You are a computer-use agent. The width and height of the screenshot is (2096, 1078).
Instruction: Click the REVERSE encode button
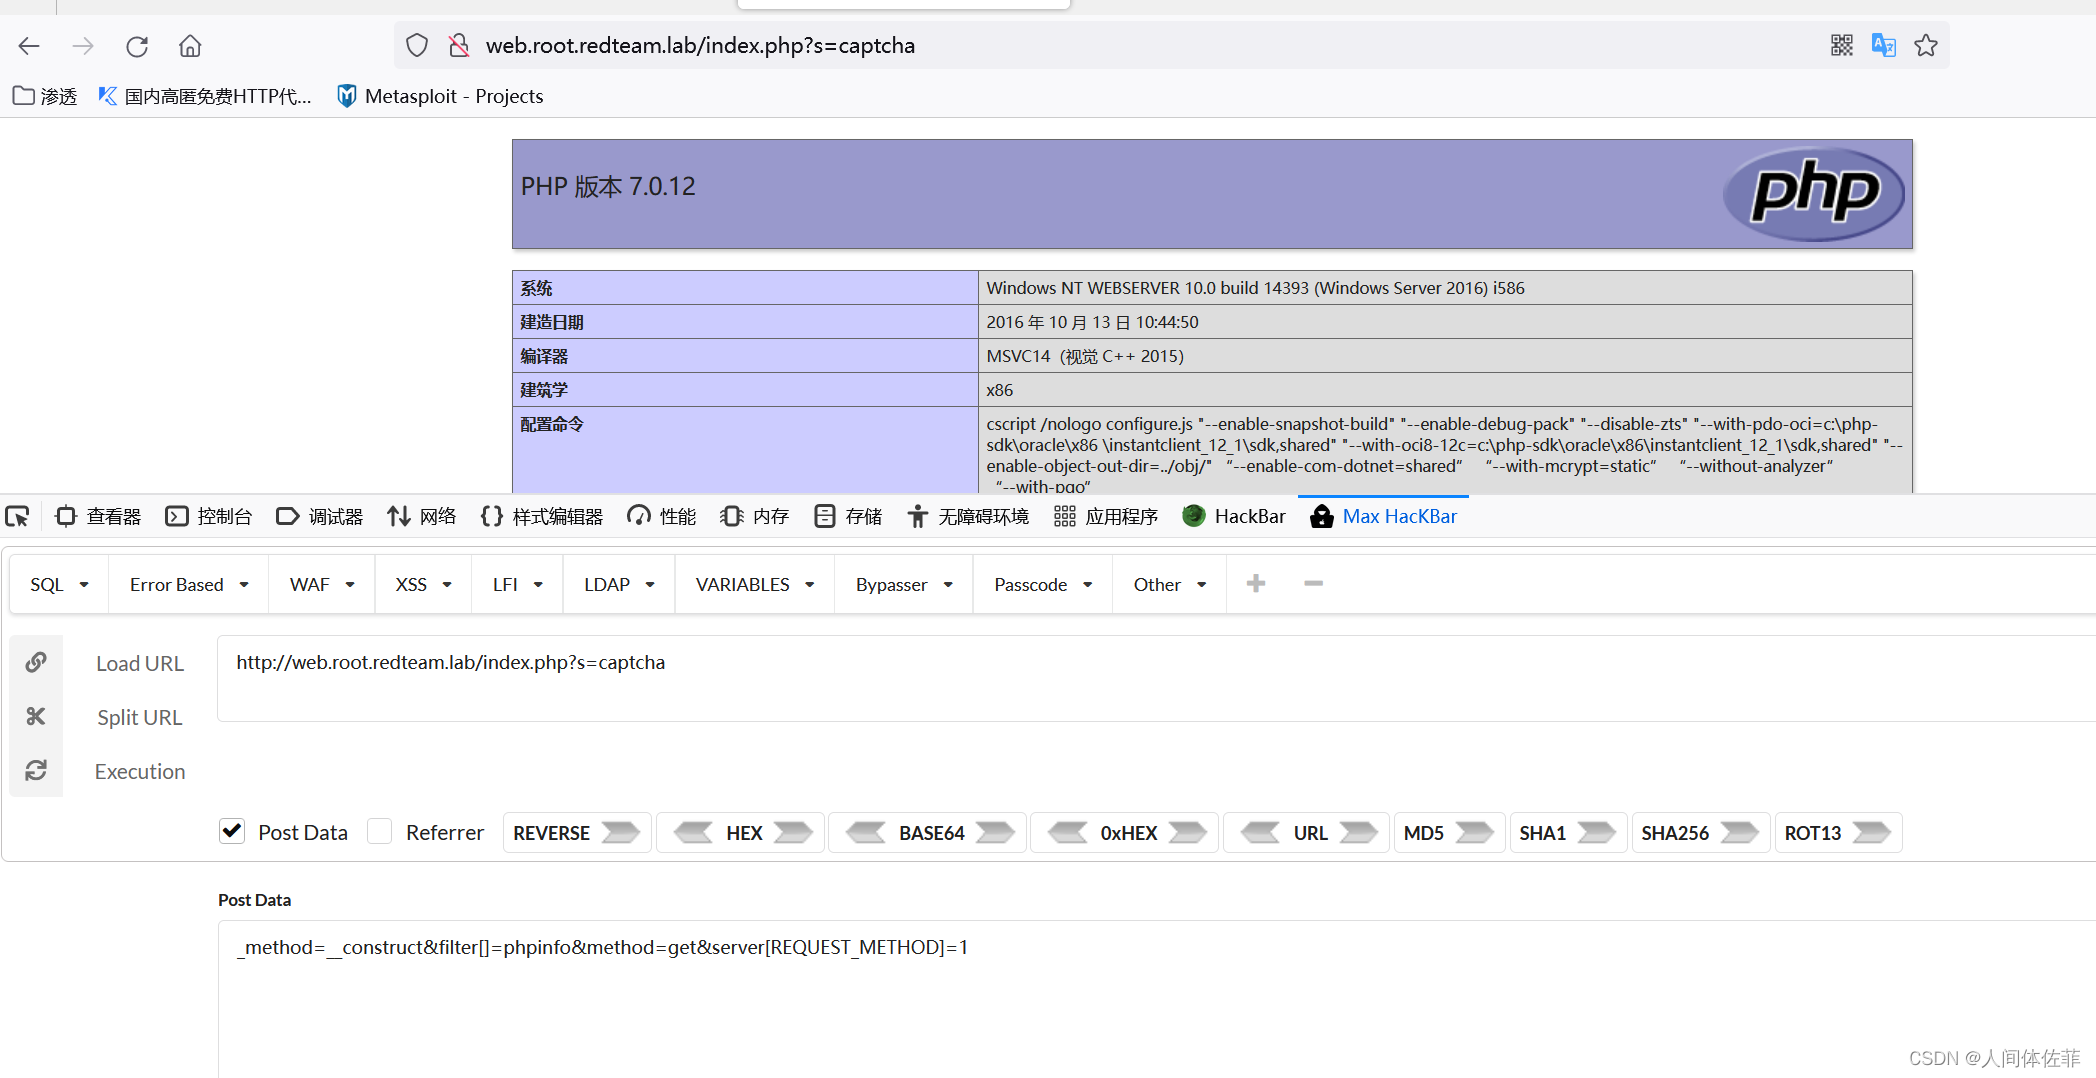576,833
